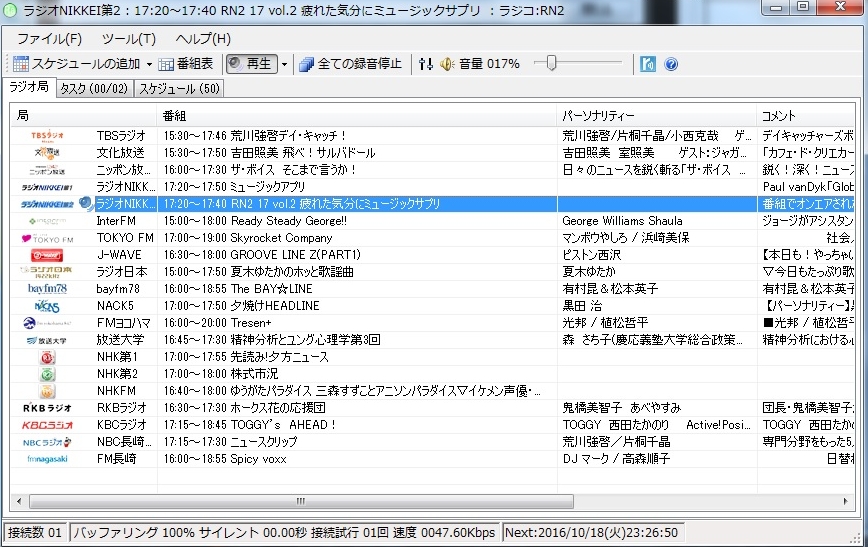The width and height of the screenshot is (868, 547).
Task: Click the fmnagasaki station logo
Action: click(x=47, y=459)
